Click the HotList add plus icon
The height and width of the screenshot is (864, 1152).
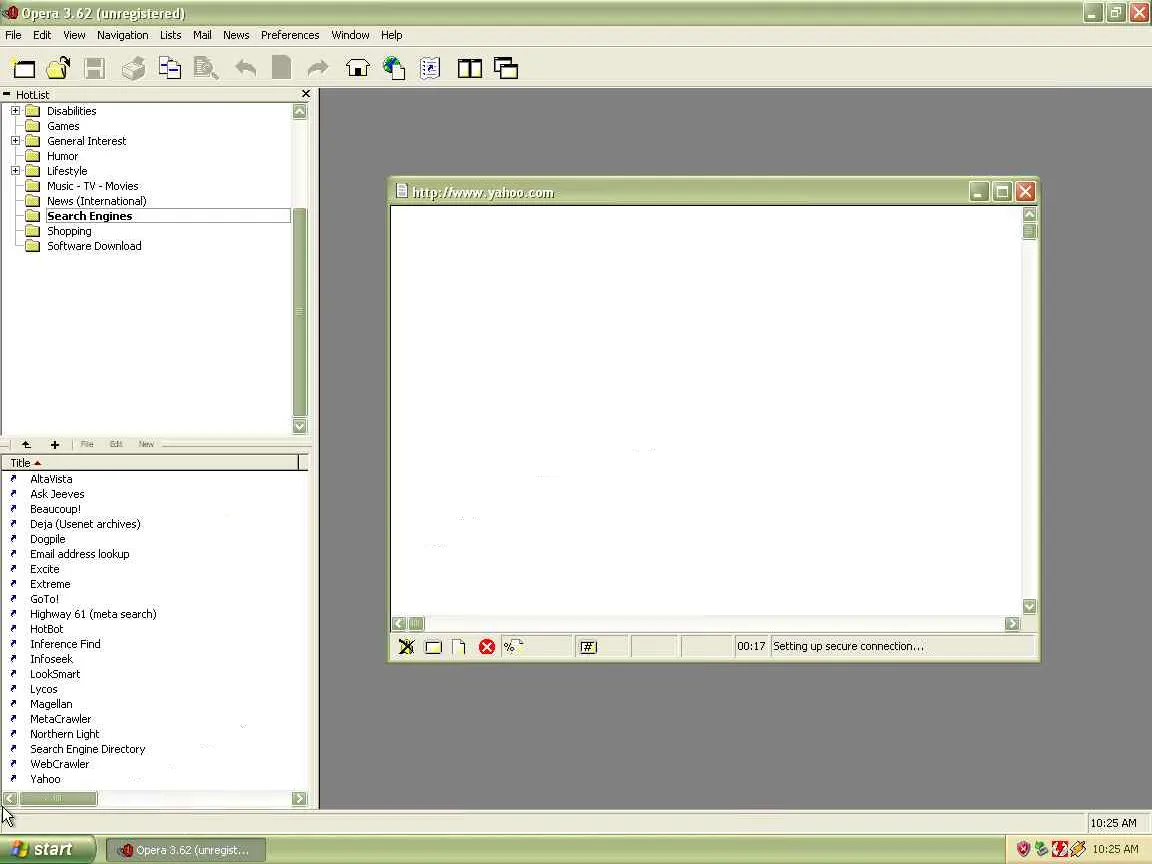click(x=54, y=444)
